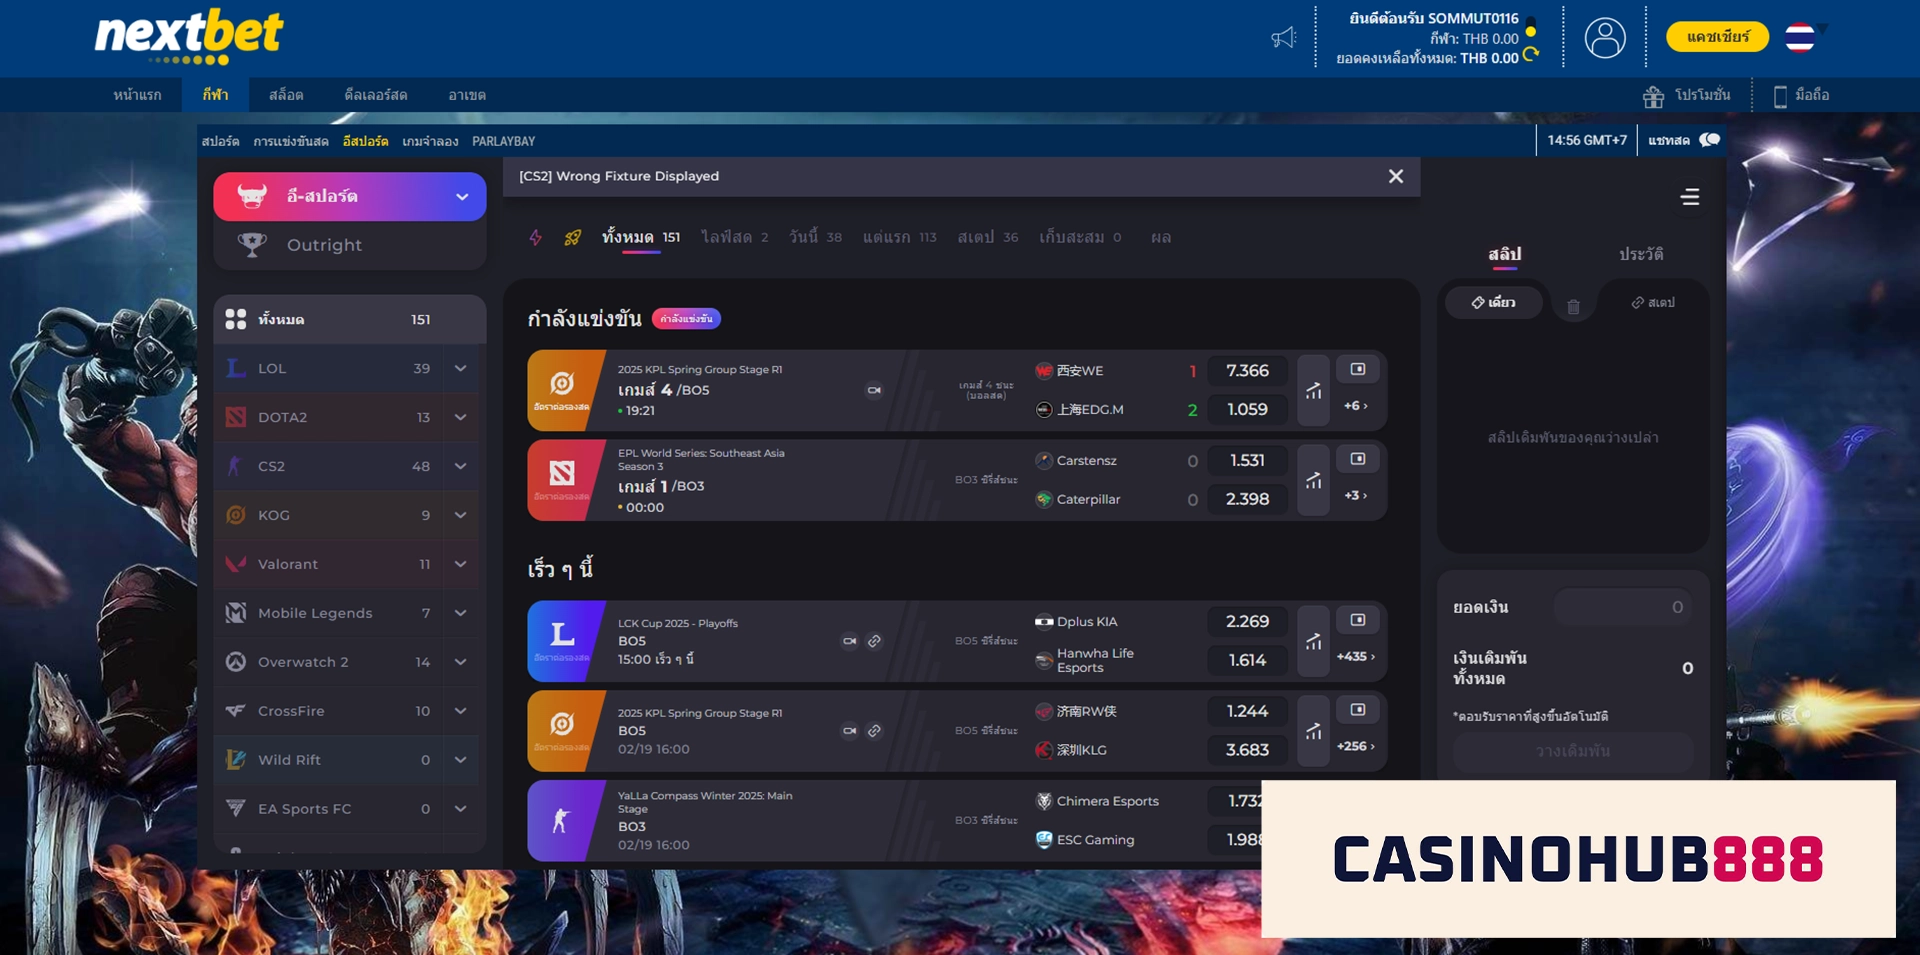Expand the KOG category chevron
This screenshot has width=1920, height=955.
460,515
